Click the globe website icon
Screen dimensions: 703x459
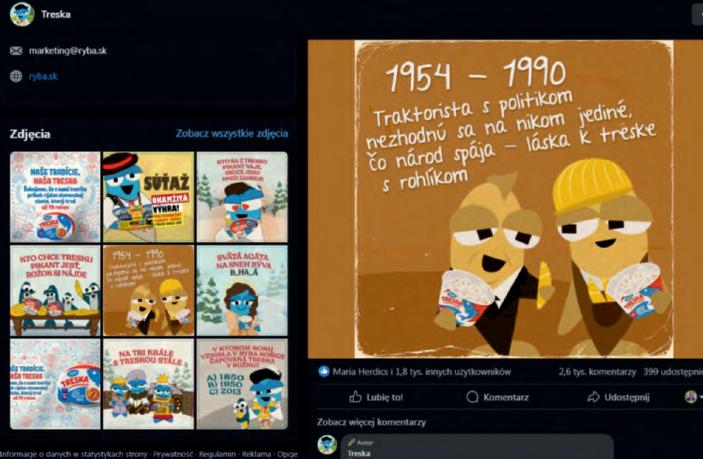click(x=16, y=76)
